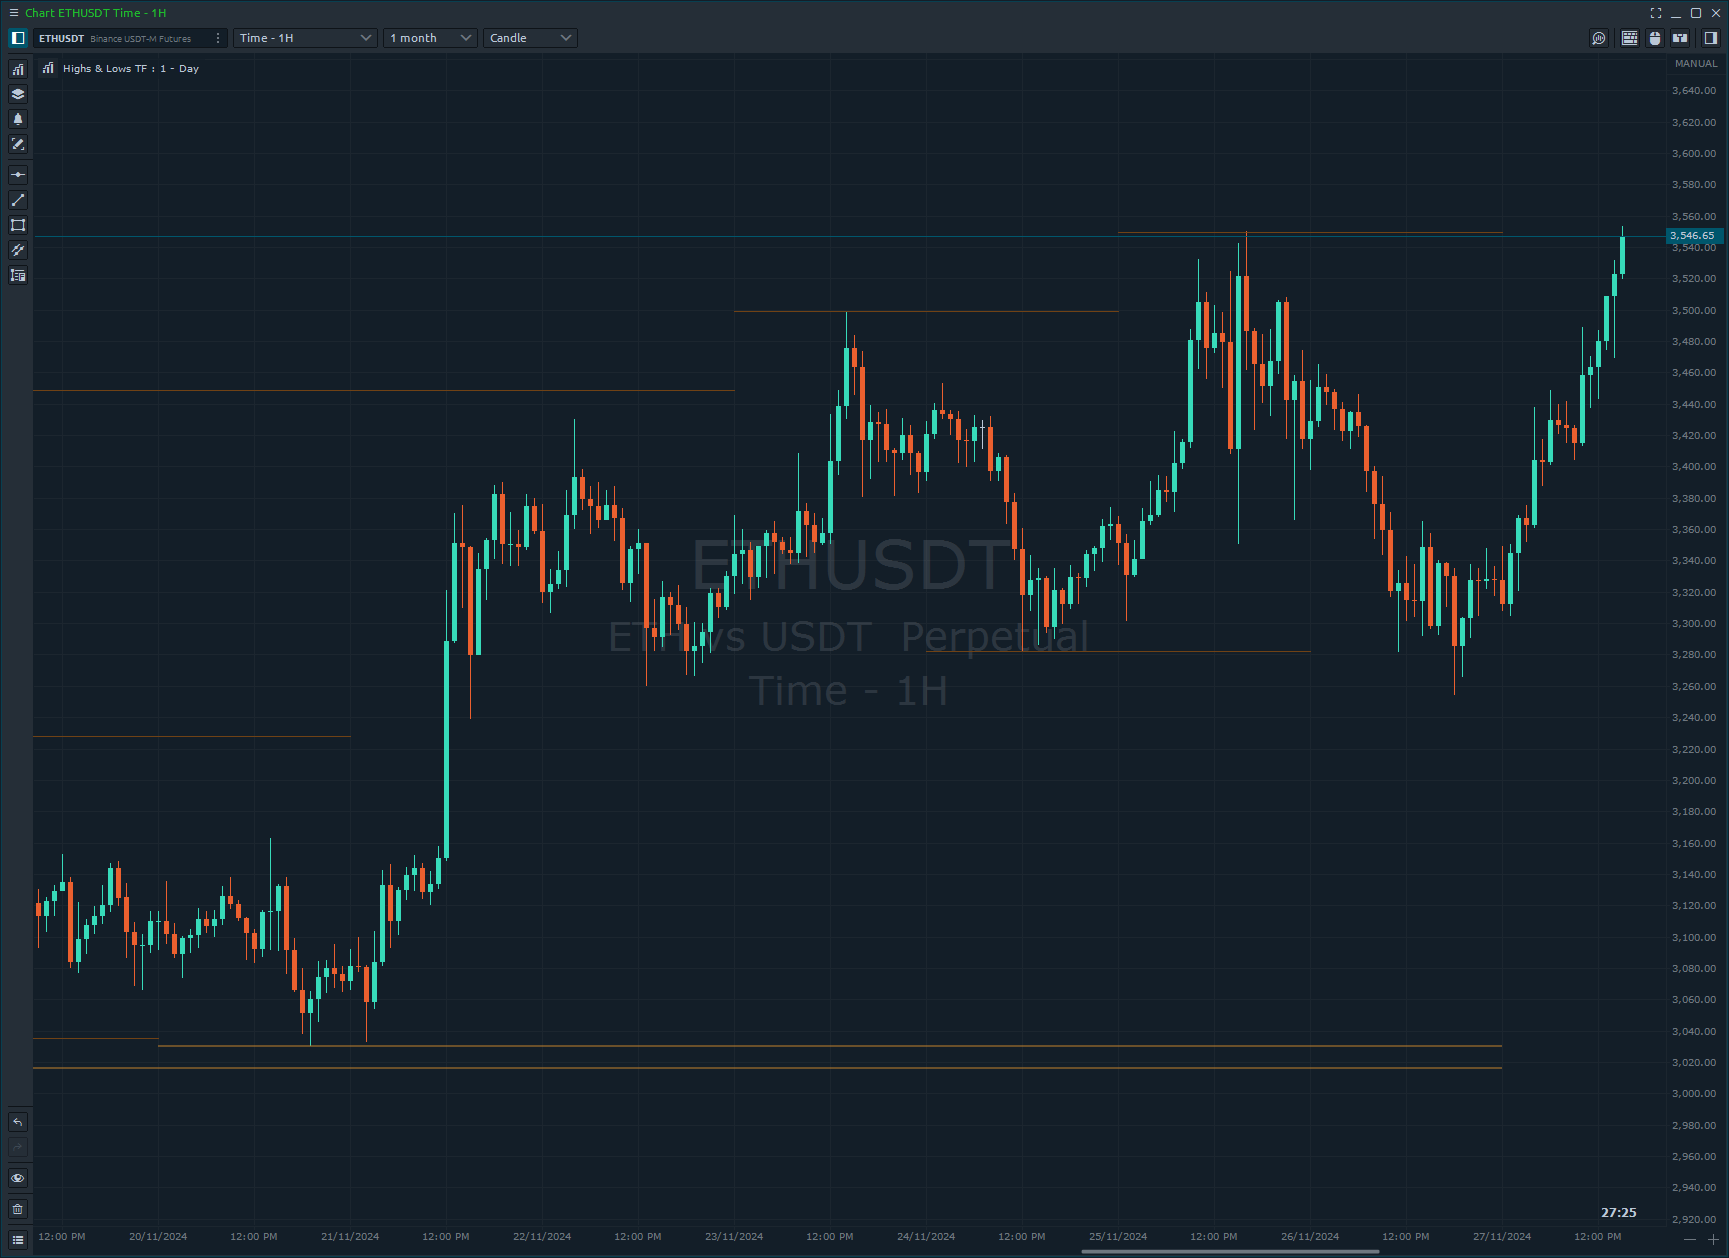Toggle drawings visibility eye icon
This screenshot has height=1258, width=1729.
tap(18, 1178)
